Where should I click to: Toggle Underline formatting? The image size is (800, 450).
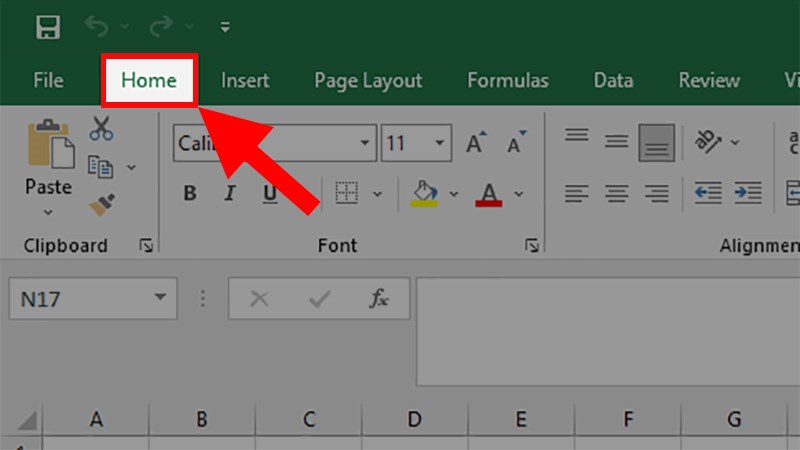pos(269,193)
